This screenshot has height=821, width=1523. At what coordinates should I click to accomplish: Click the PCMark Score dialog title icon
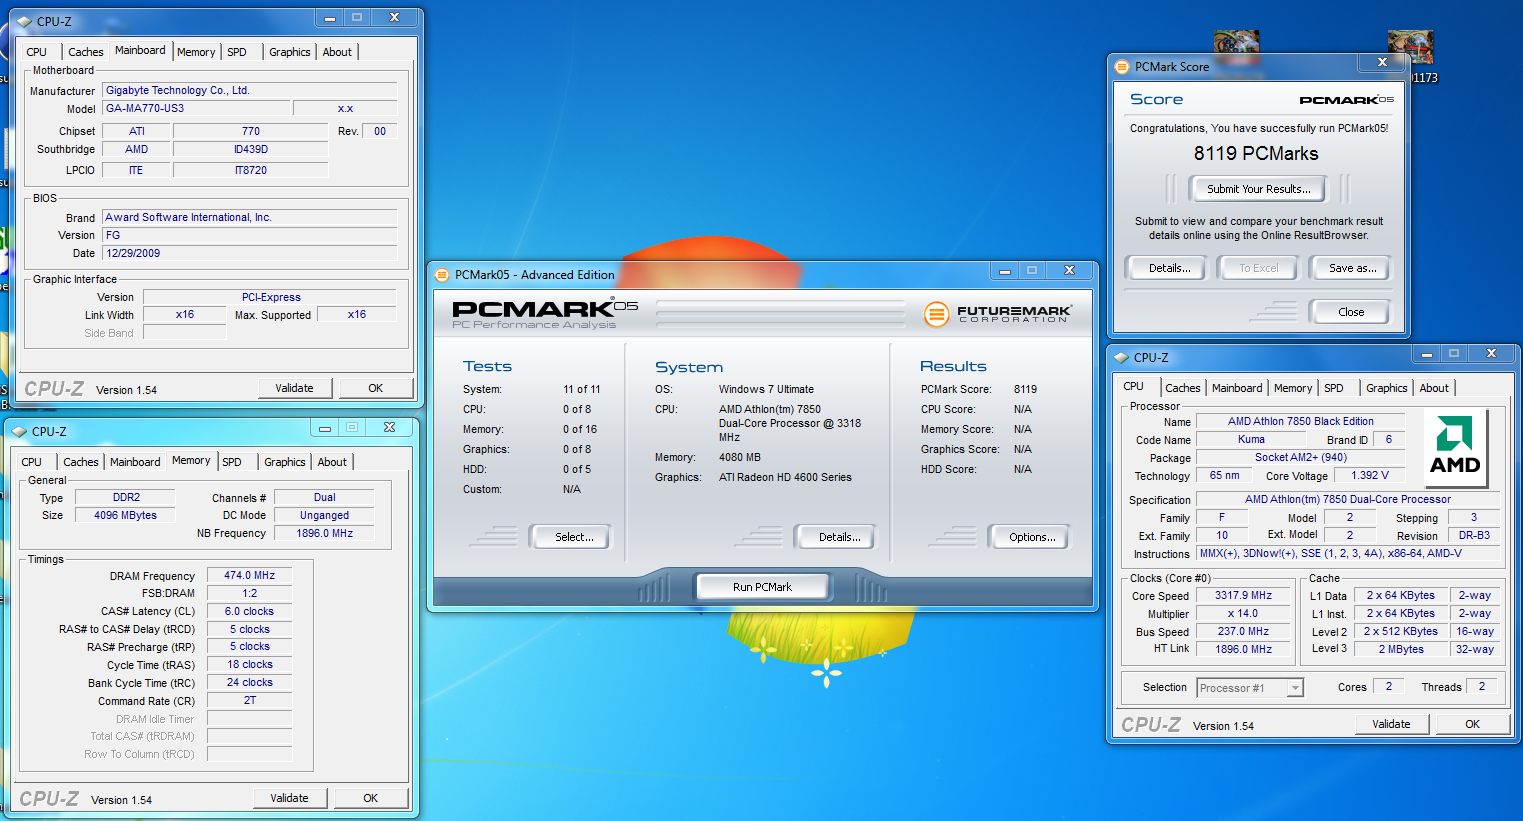1122,67
